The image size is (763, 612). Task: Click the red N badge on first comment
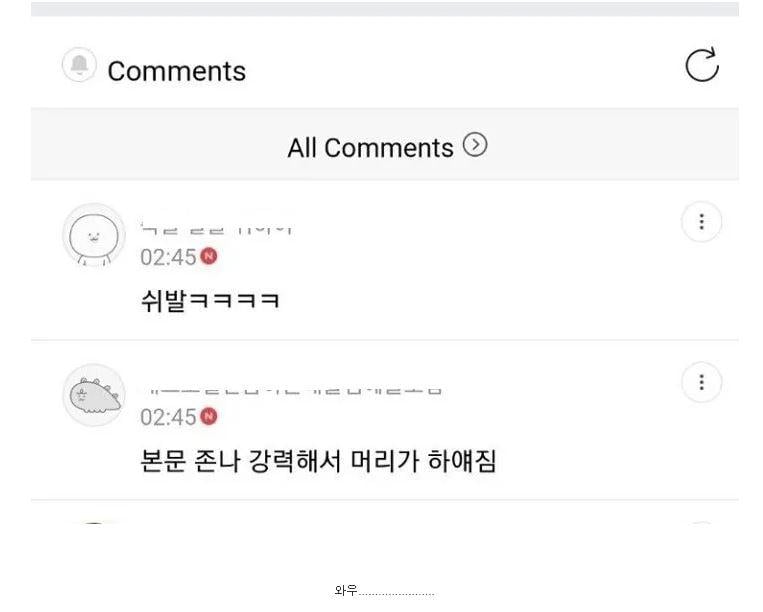pyautogui.click(x=209, y=256)
